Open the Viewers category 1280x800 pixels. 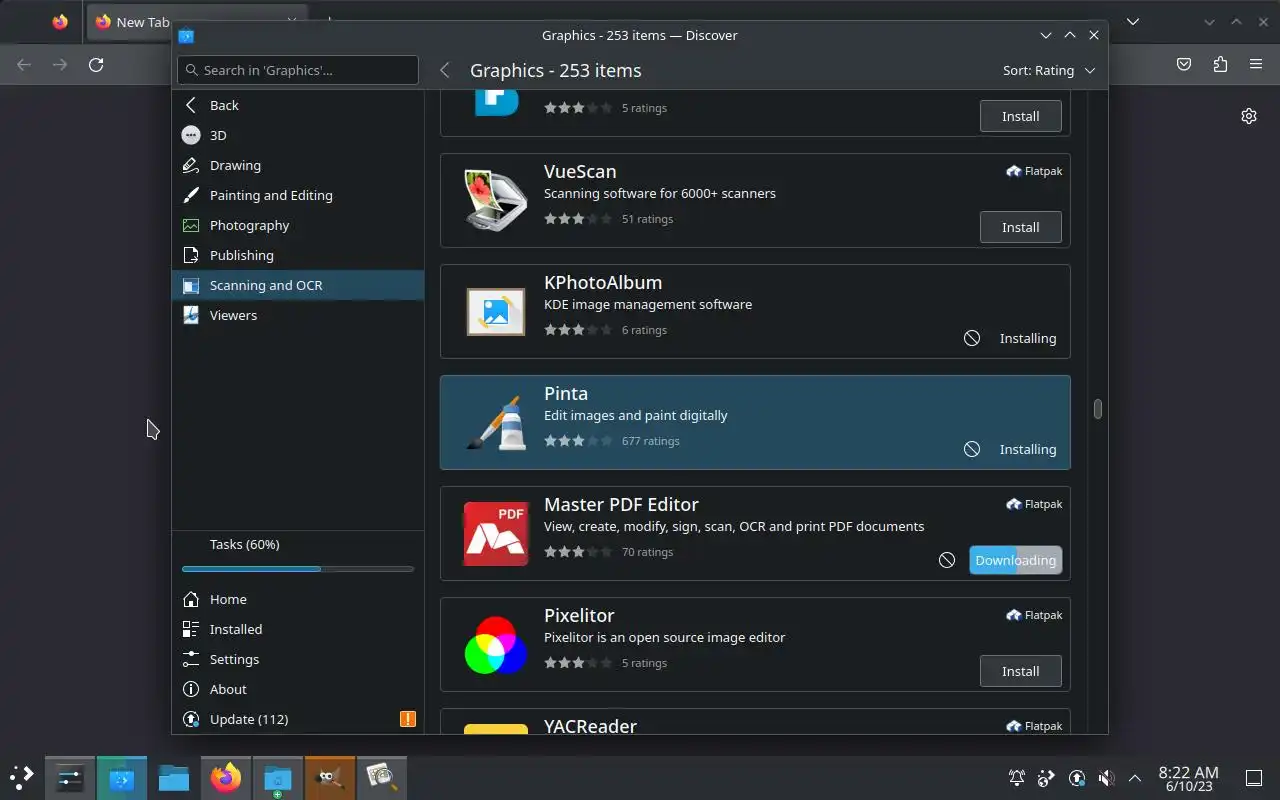[x=298, y=315]
